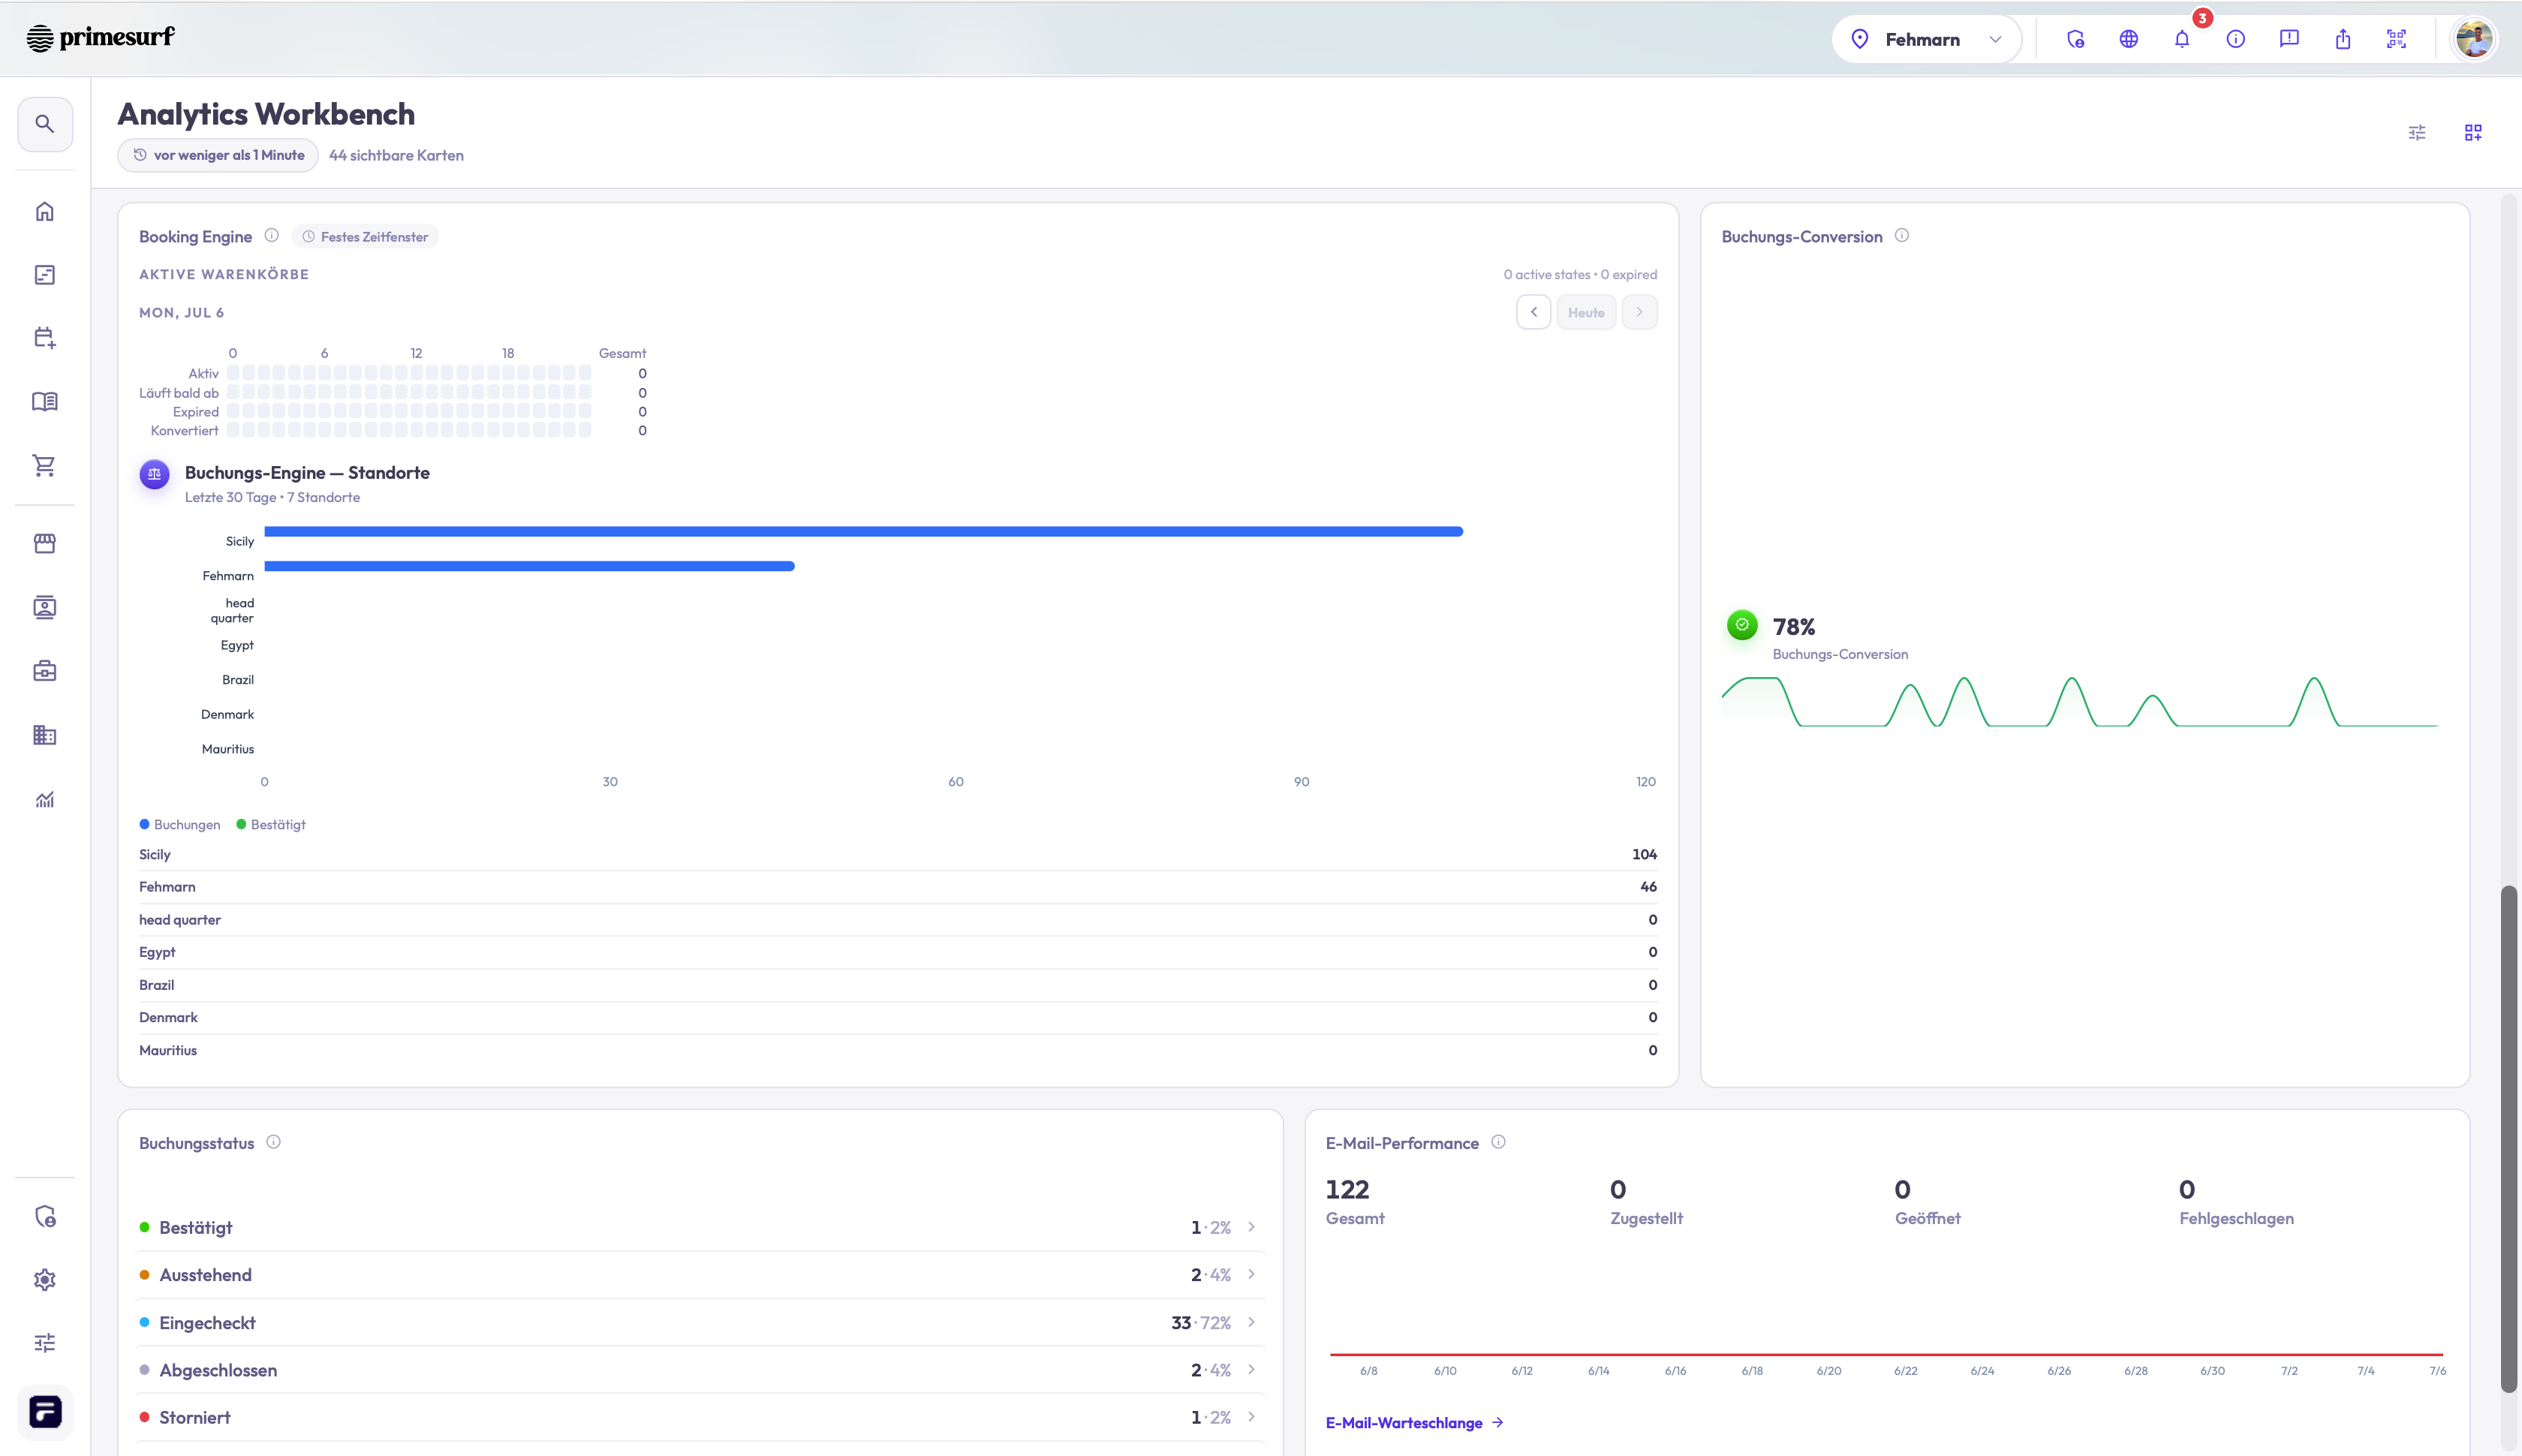2522x1456 pixels.
Task: Click info icon beside Buchungsstatus
Action: (273, 1142)
